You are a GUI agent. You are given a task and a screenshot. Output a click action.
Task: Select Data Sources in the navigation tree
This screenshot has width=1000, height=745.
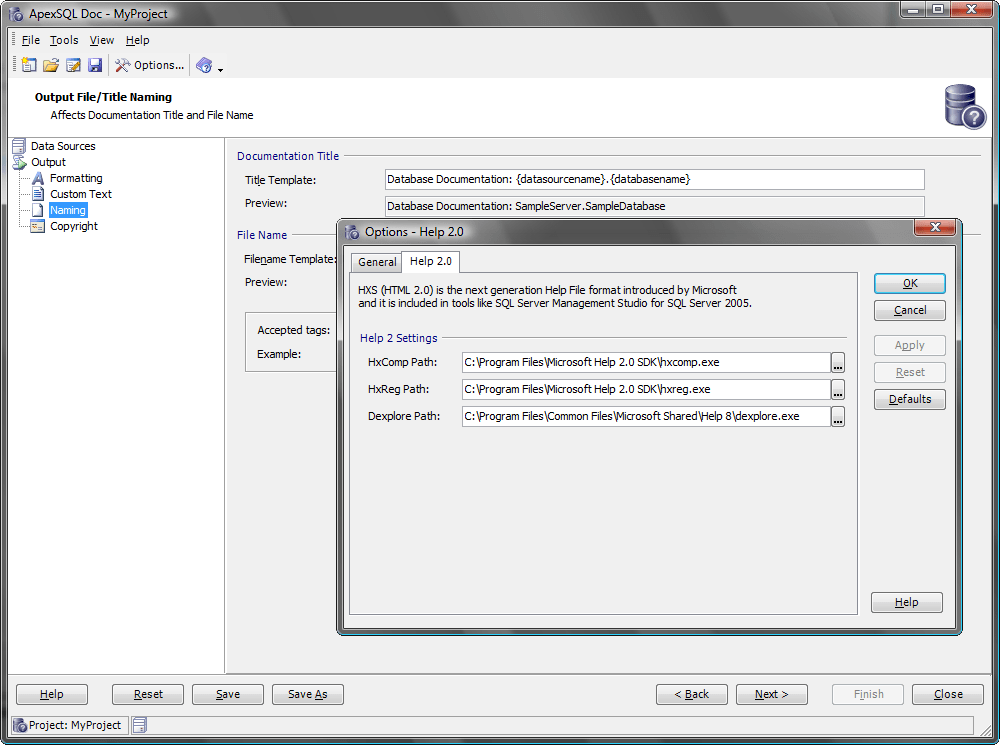point(62,145)
